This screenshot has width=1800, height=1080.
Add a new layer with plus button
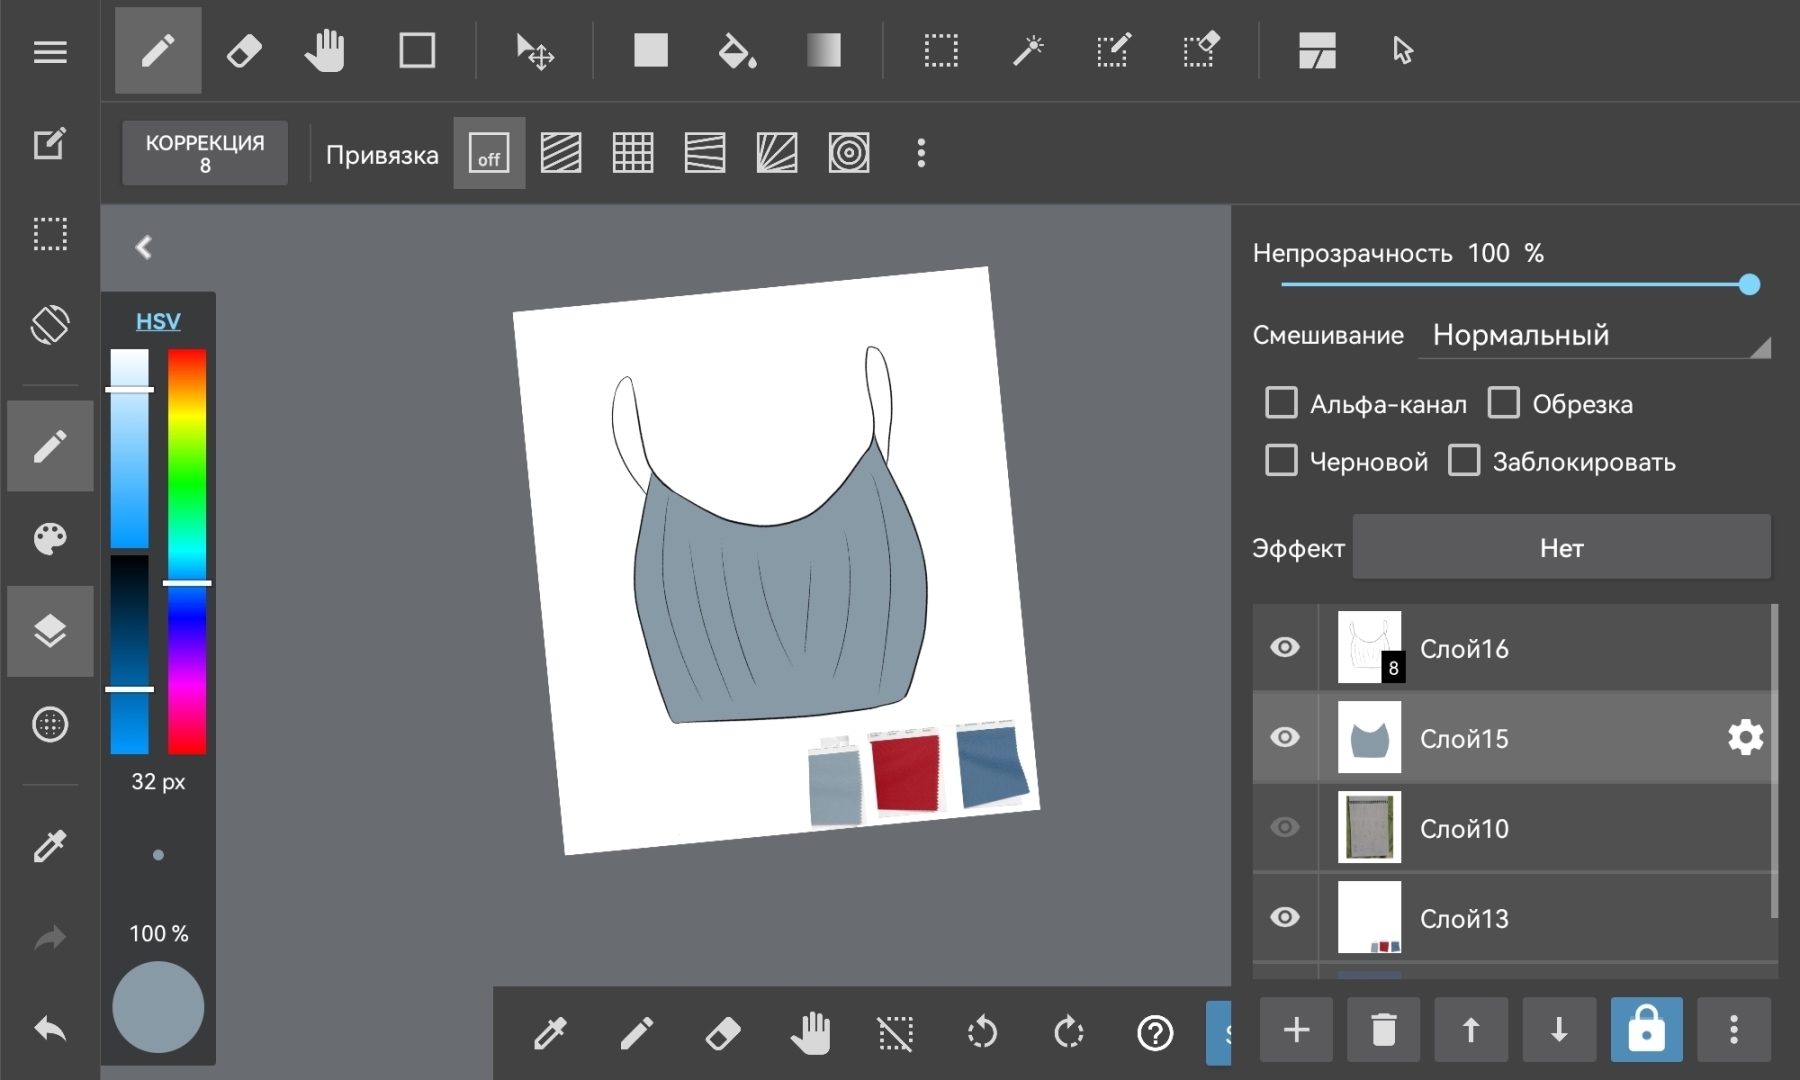[1296, 1029]
